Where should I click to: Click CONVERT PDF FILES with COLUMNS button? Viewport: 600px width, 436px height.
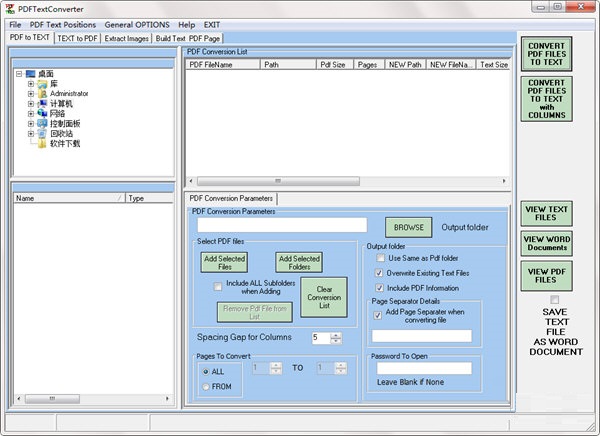546,99
